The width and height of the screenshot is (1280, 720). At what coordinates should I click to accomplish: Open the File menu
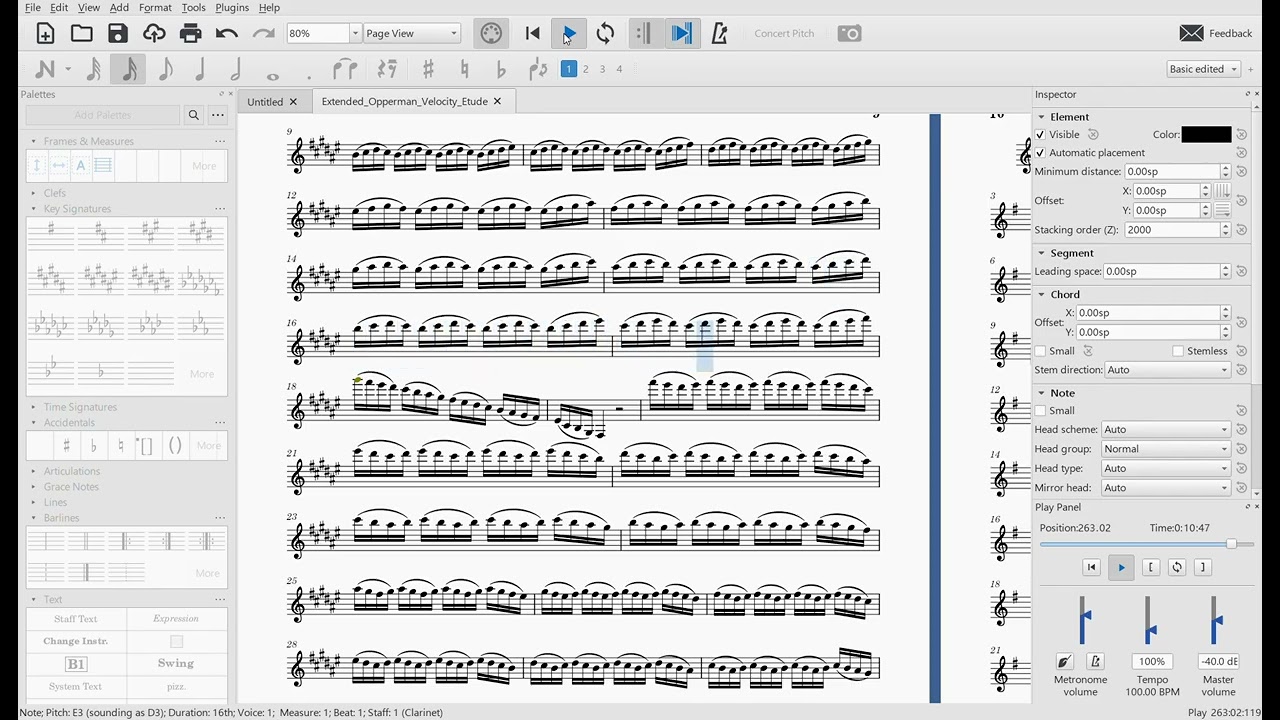33,7
